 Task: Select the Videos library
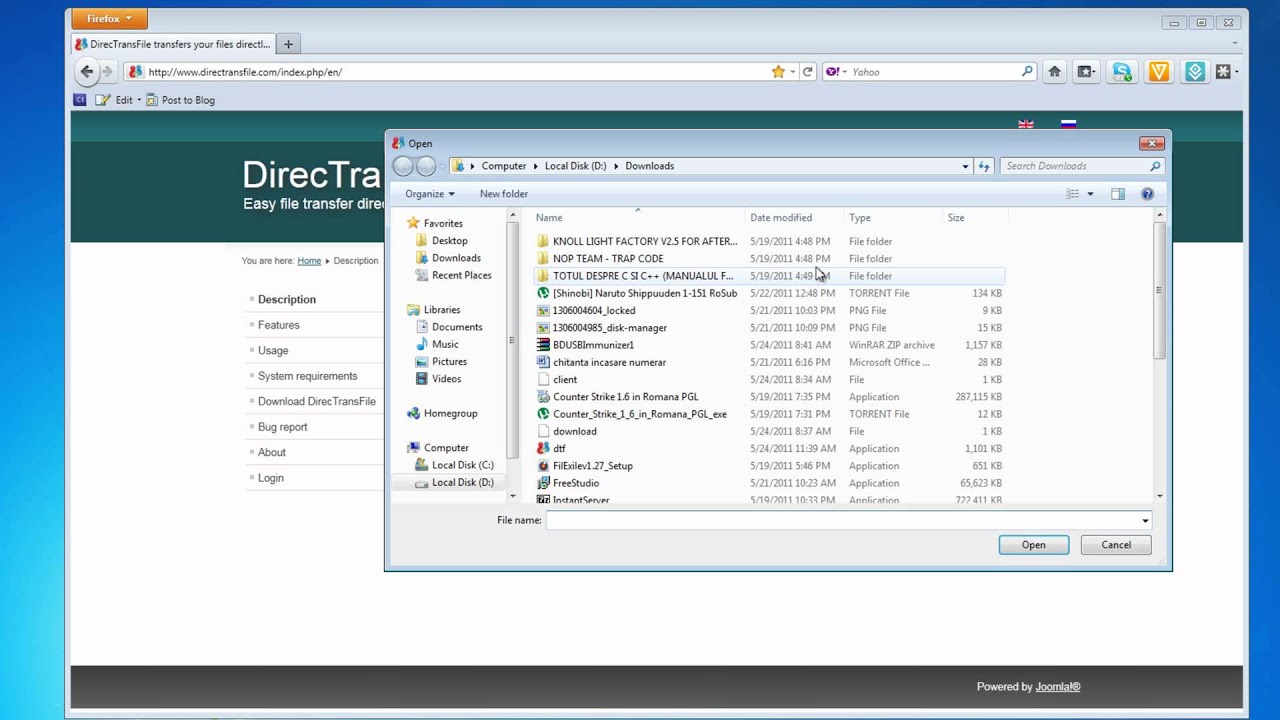tap(446, 379)
